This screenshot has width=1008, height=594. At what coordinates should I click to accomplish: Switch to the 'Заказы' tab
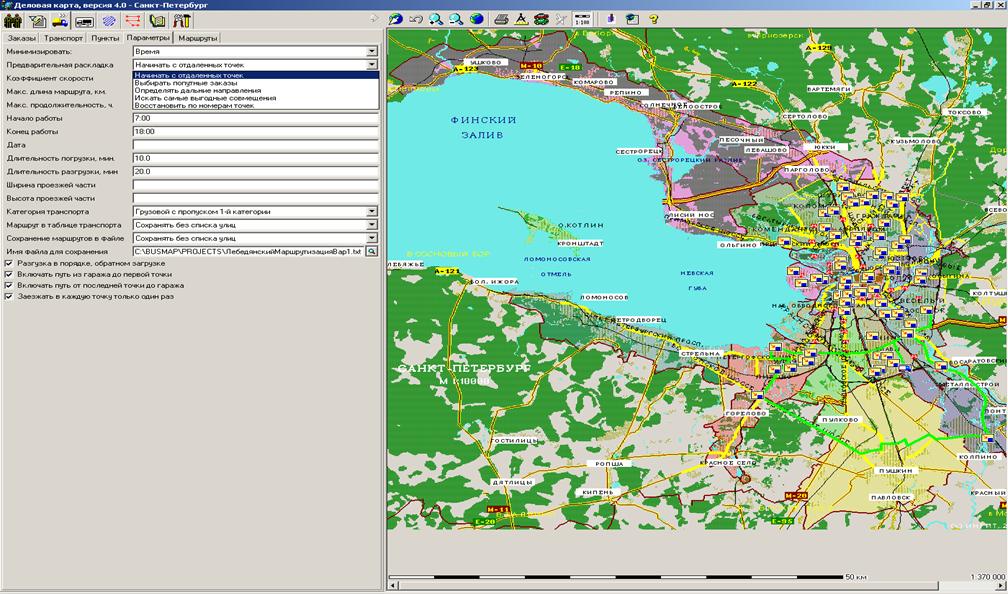click(22, 38)
